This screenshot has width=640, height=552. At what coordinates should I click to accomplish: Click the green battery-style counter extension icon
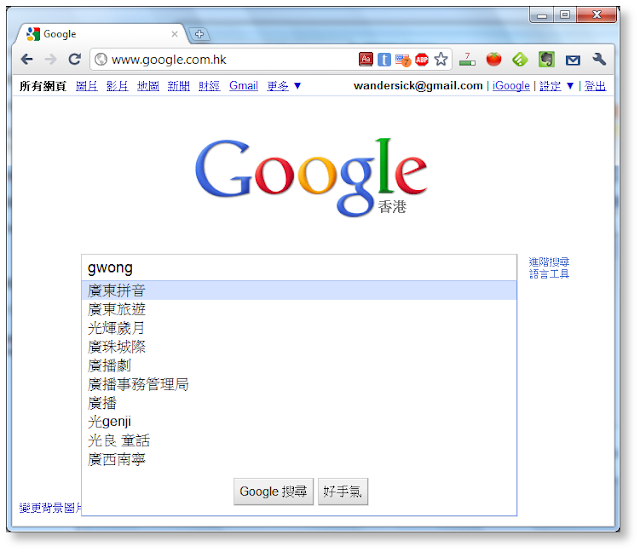[x=467, y=60]
